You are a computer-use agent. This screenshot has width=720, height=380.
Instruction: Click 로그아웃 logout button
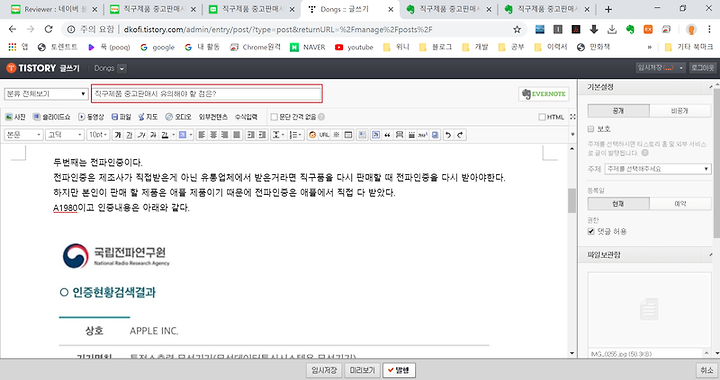tap(703, 68)
